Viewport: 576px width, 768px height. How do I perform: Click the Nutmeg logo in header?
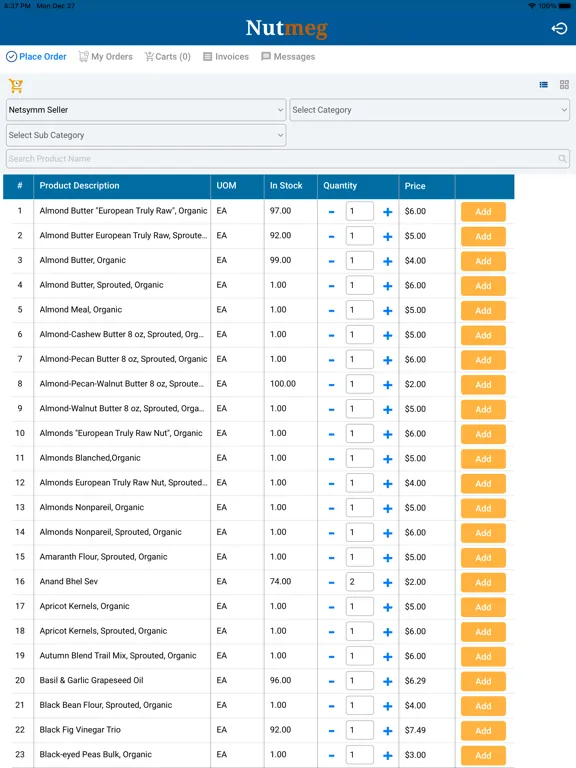point(287,28)
